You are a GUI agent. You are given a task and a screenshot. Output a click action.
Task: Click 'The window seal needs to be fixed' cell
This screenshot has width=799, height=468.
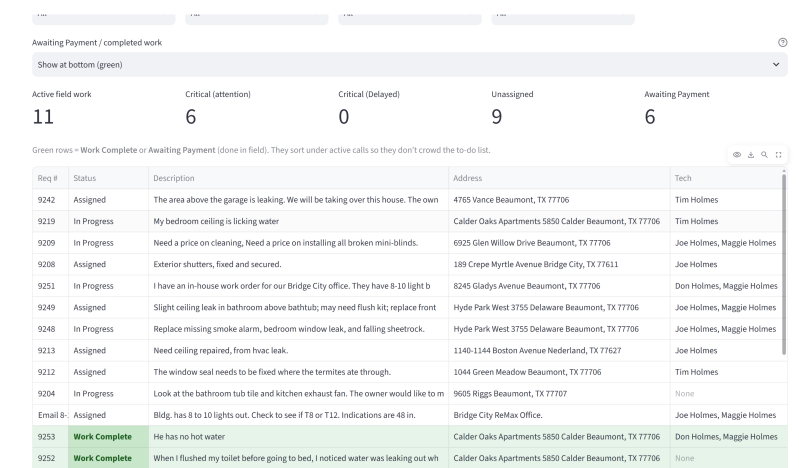tap(299, 372)
